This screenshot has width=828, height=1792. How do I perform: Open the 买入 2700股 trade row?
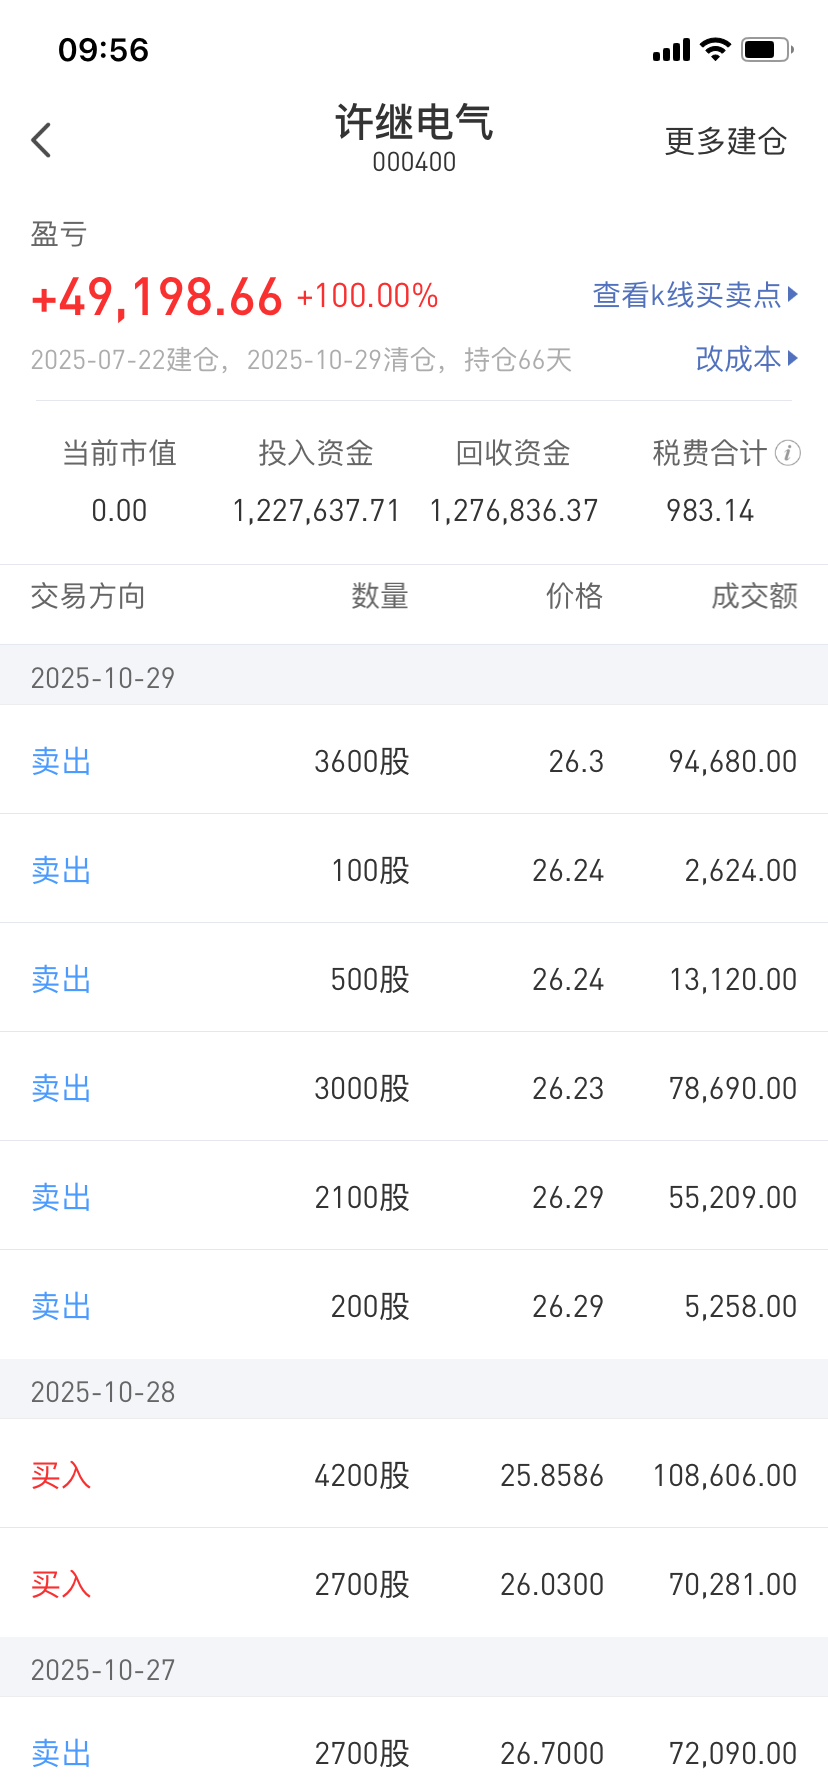(414, 1583)
